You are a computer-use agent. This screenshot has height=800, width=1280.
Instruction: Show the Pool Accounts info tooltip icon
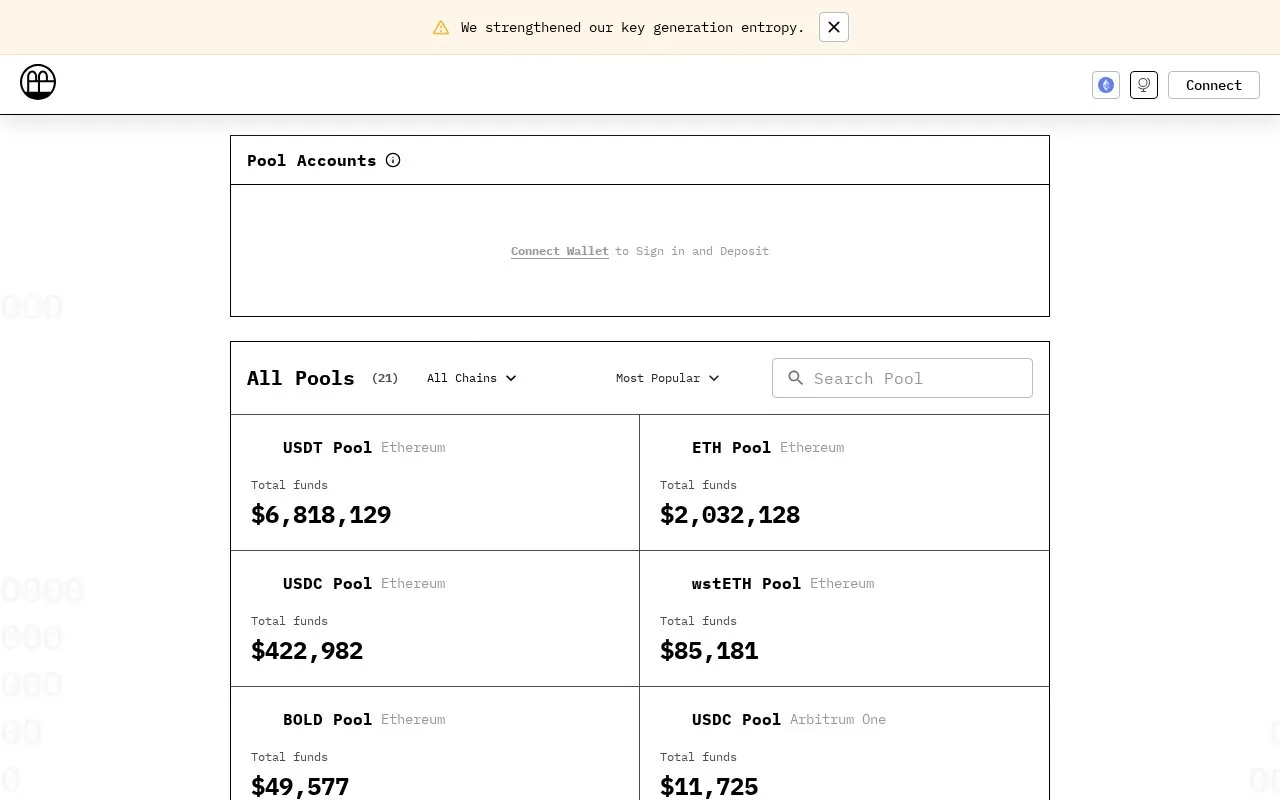tap(393, 160)
